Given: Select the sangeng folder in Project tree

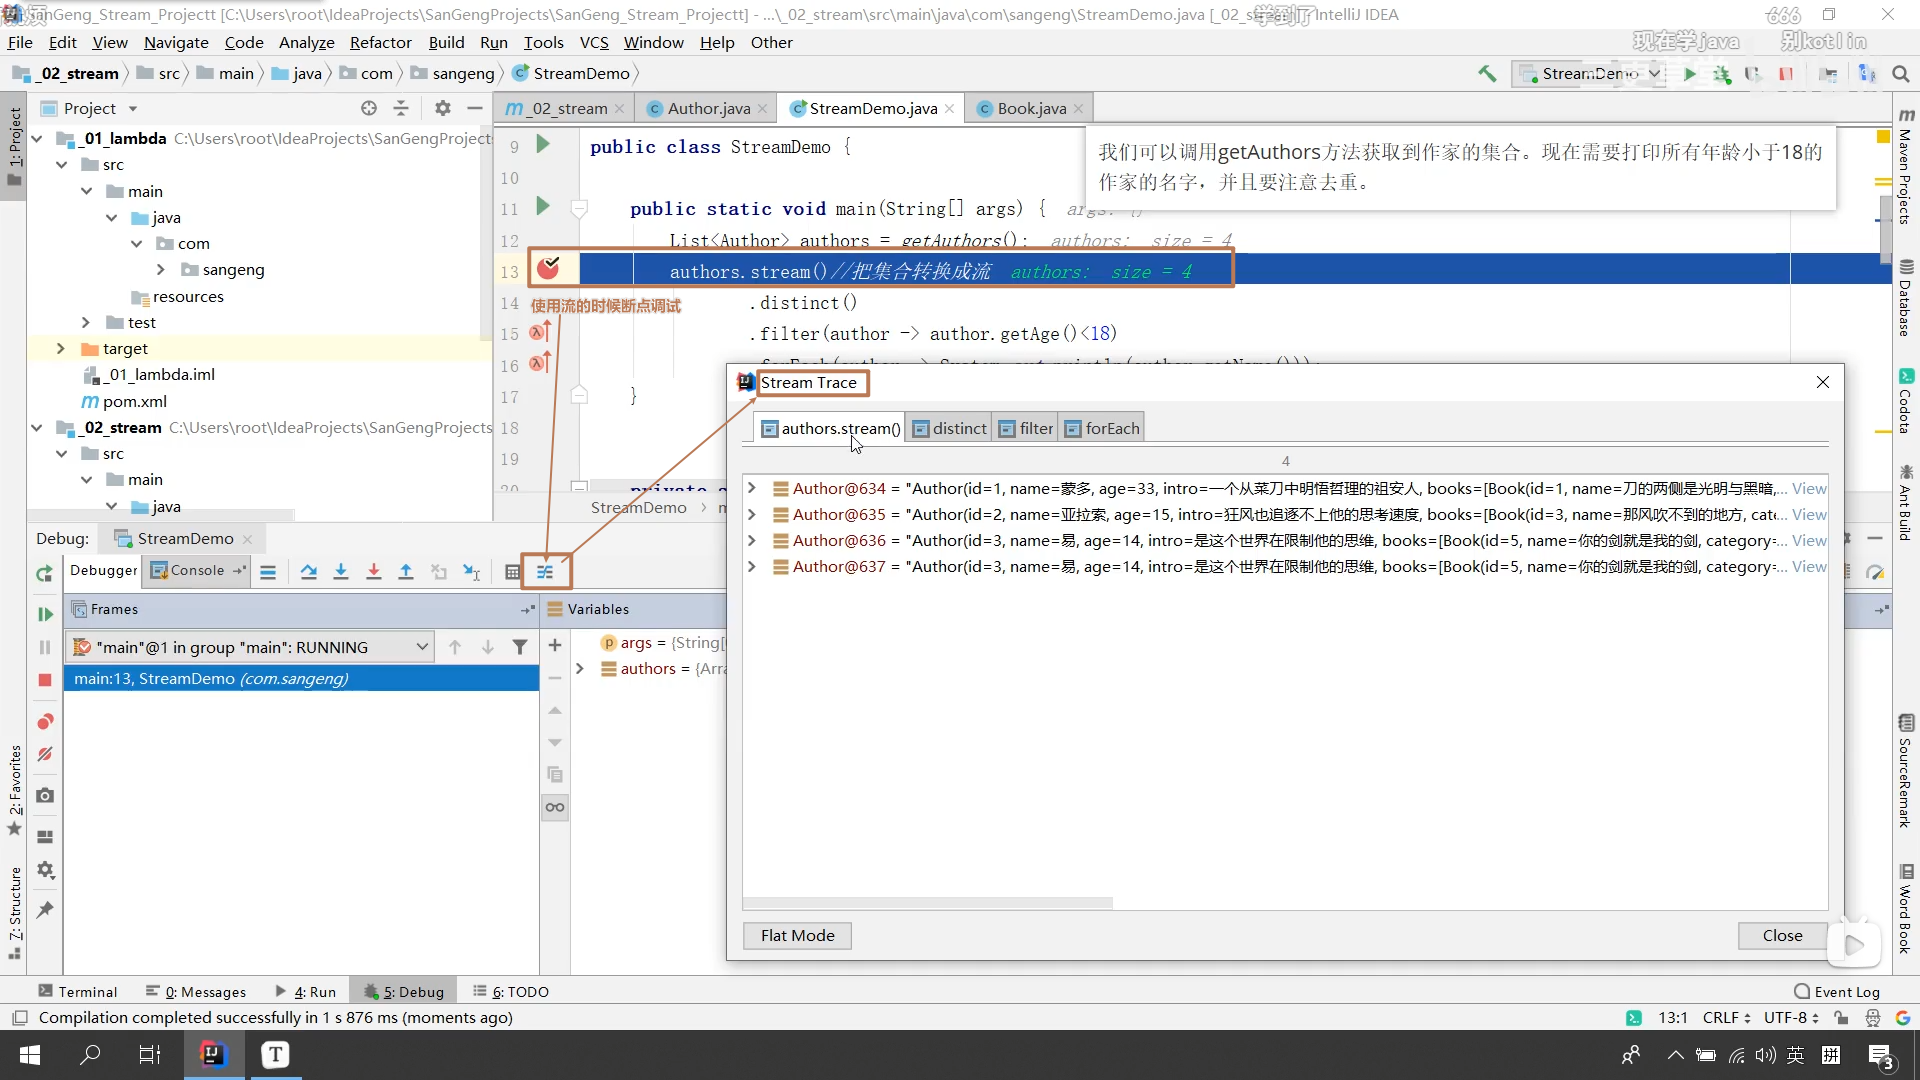Looking at the screenshot, I should (x=233, y=270).
